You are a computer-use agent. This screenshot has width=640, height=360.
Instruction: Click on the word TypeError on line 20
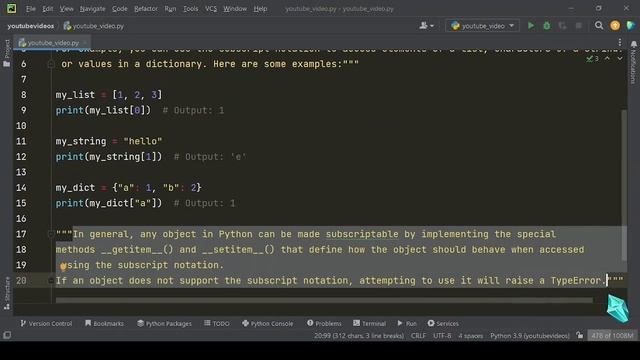576,280
